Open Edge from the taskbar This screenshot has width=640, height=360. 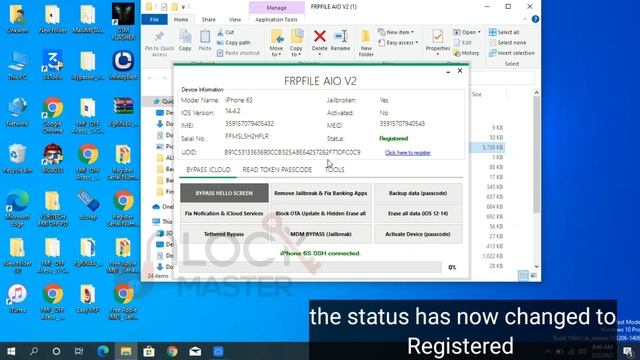[103, 351]
